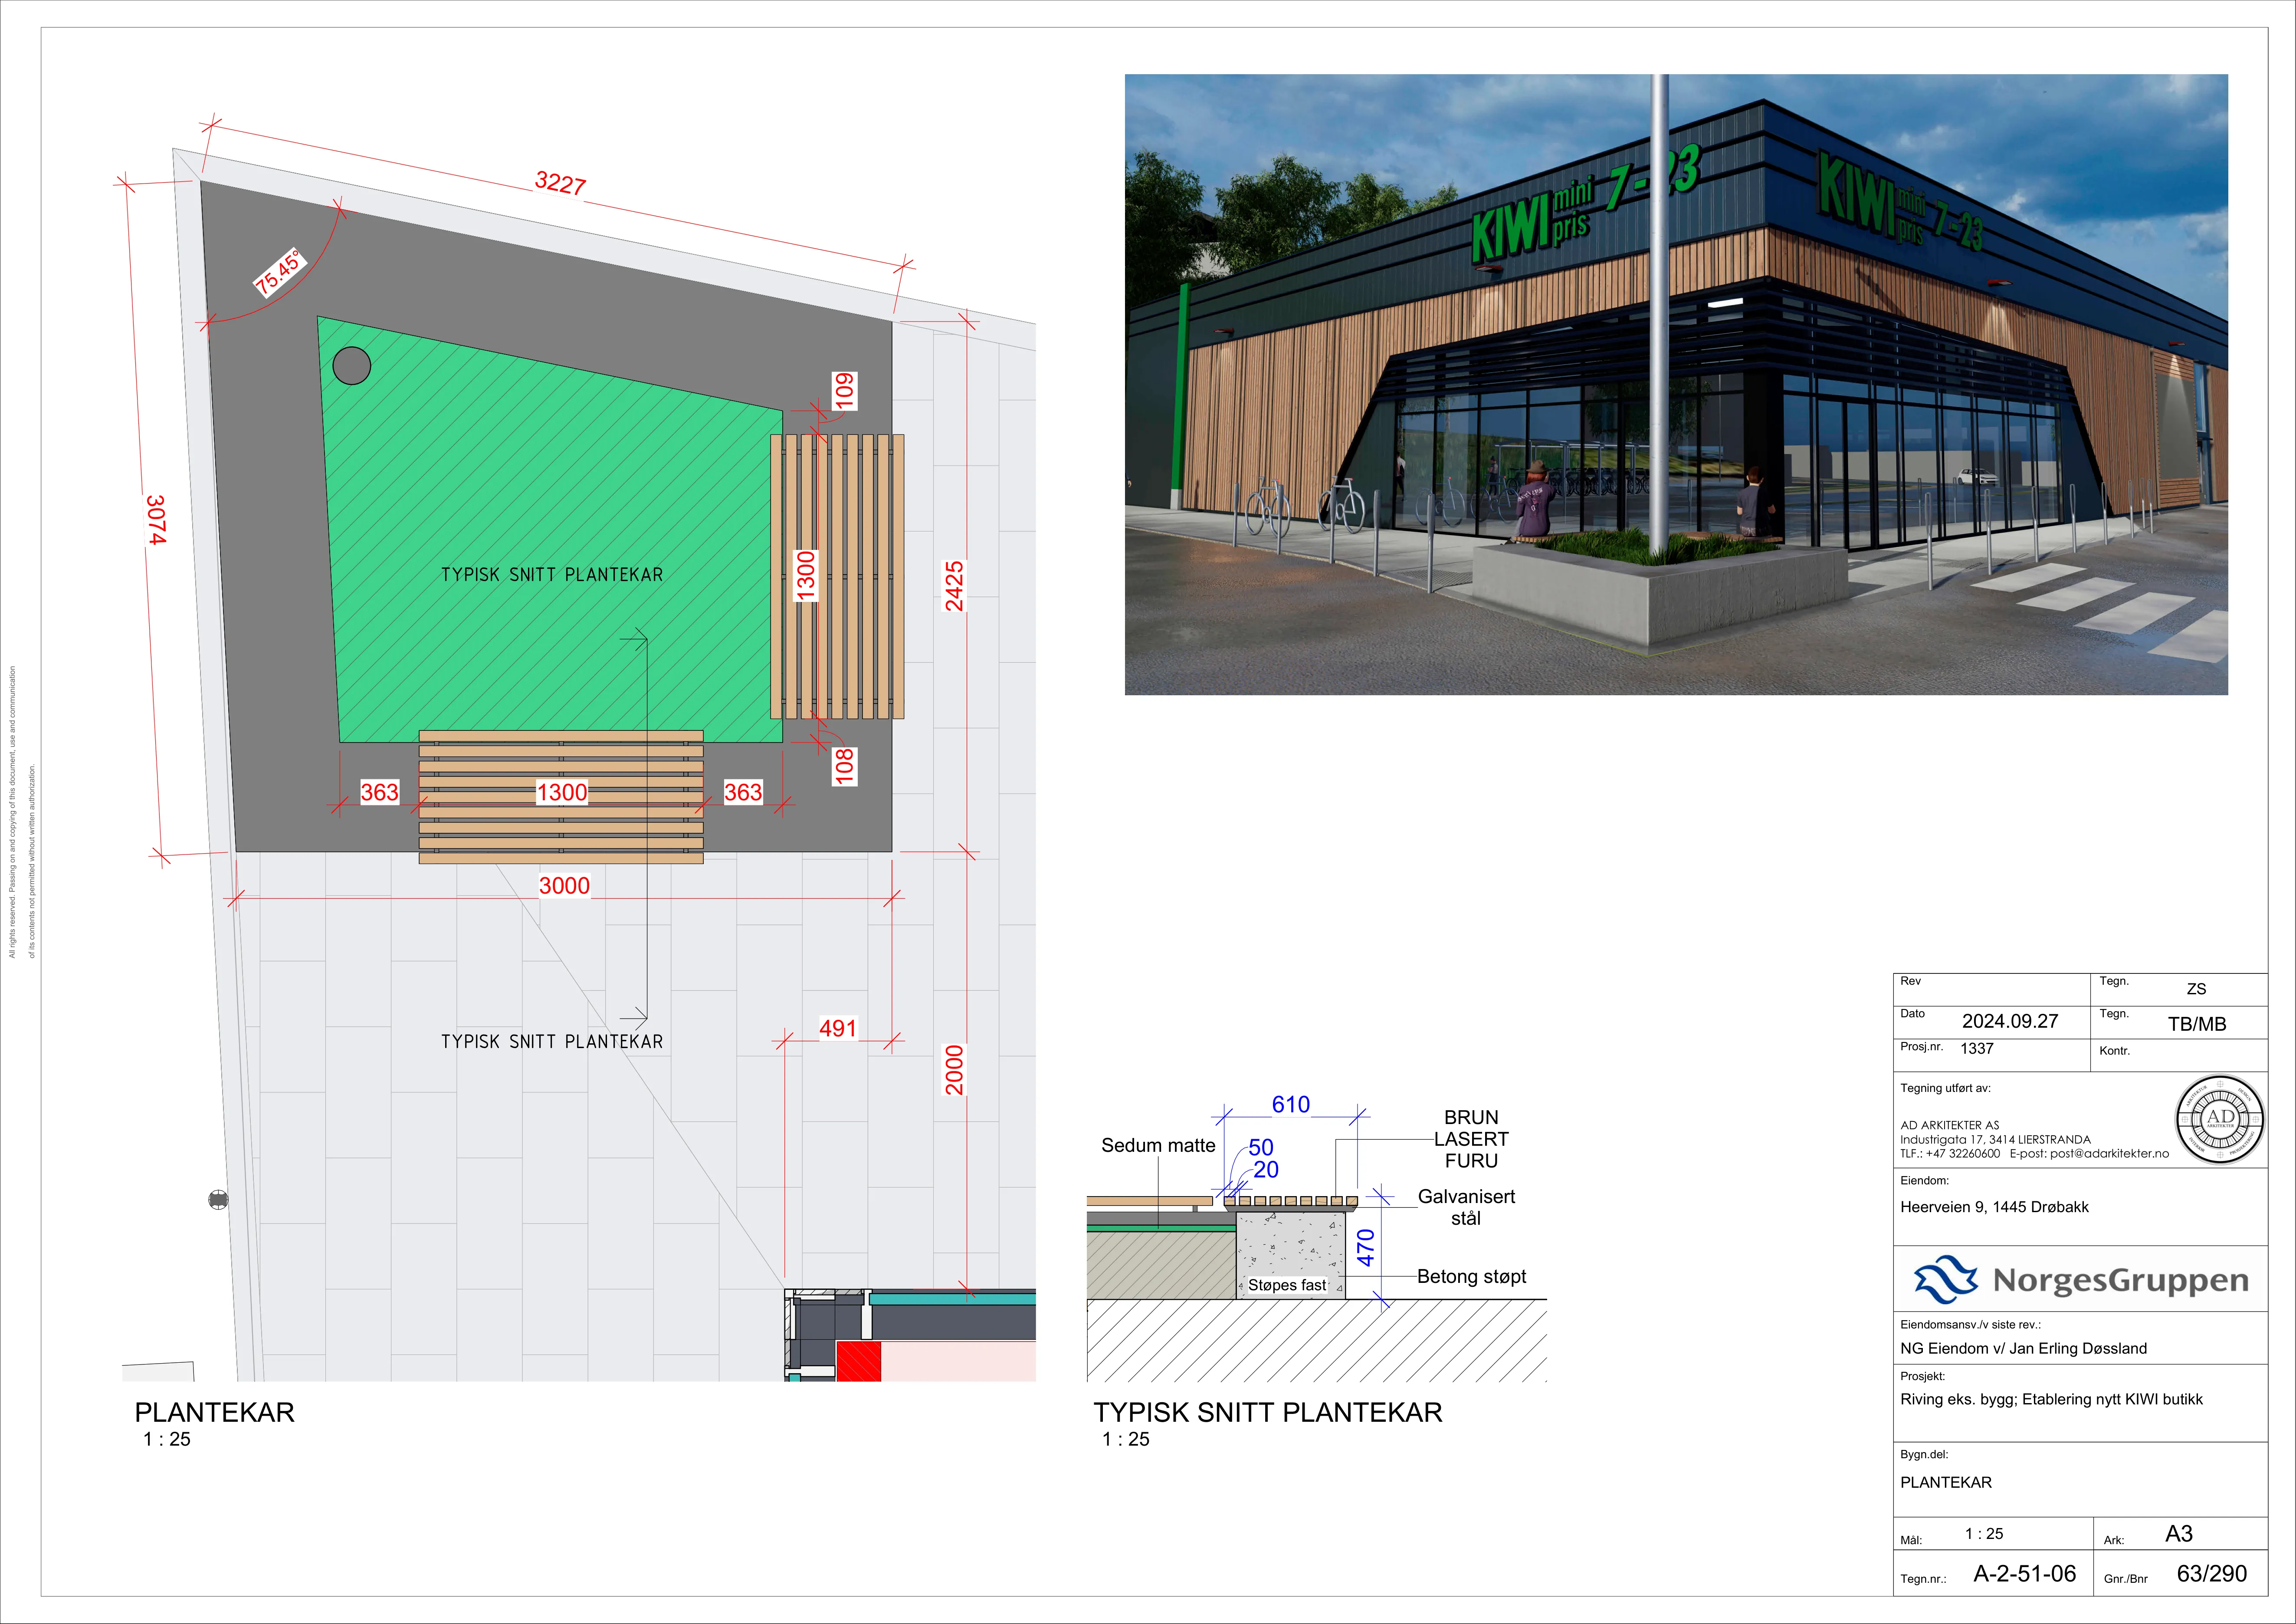Screen dimensions: 2296x1624
Task: Select the horizontal '1300' dimension on the lower bench
Action: point(562,792)
